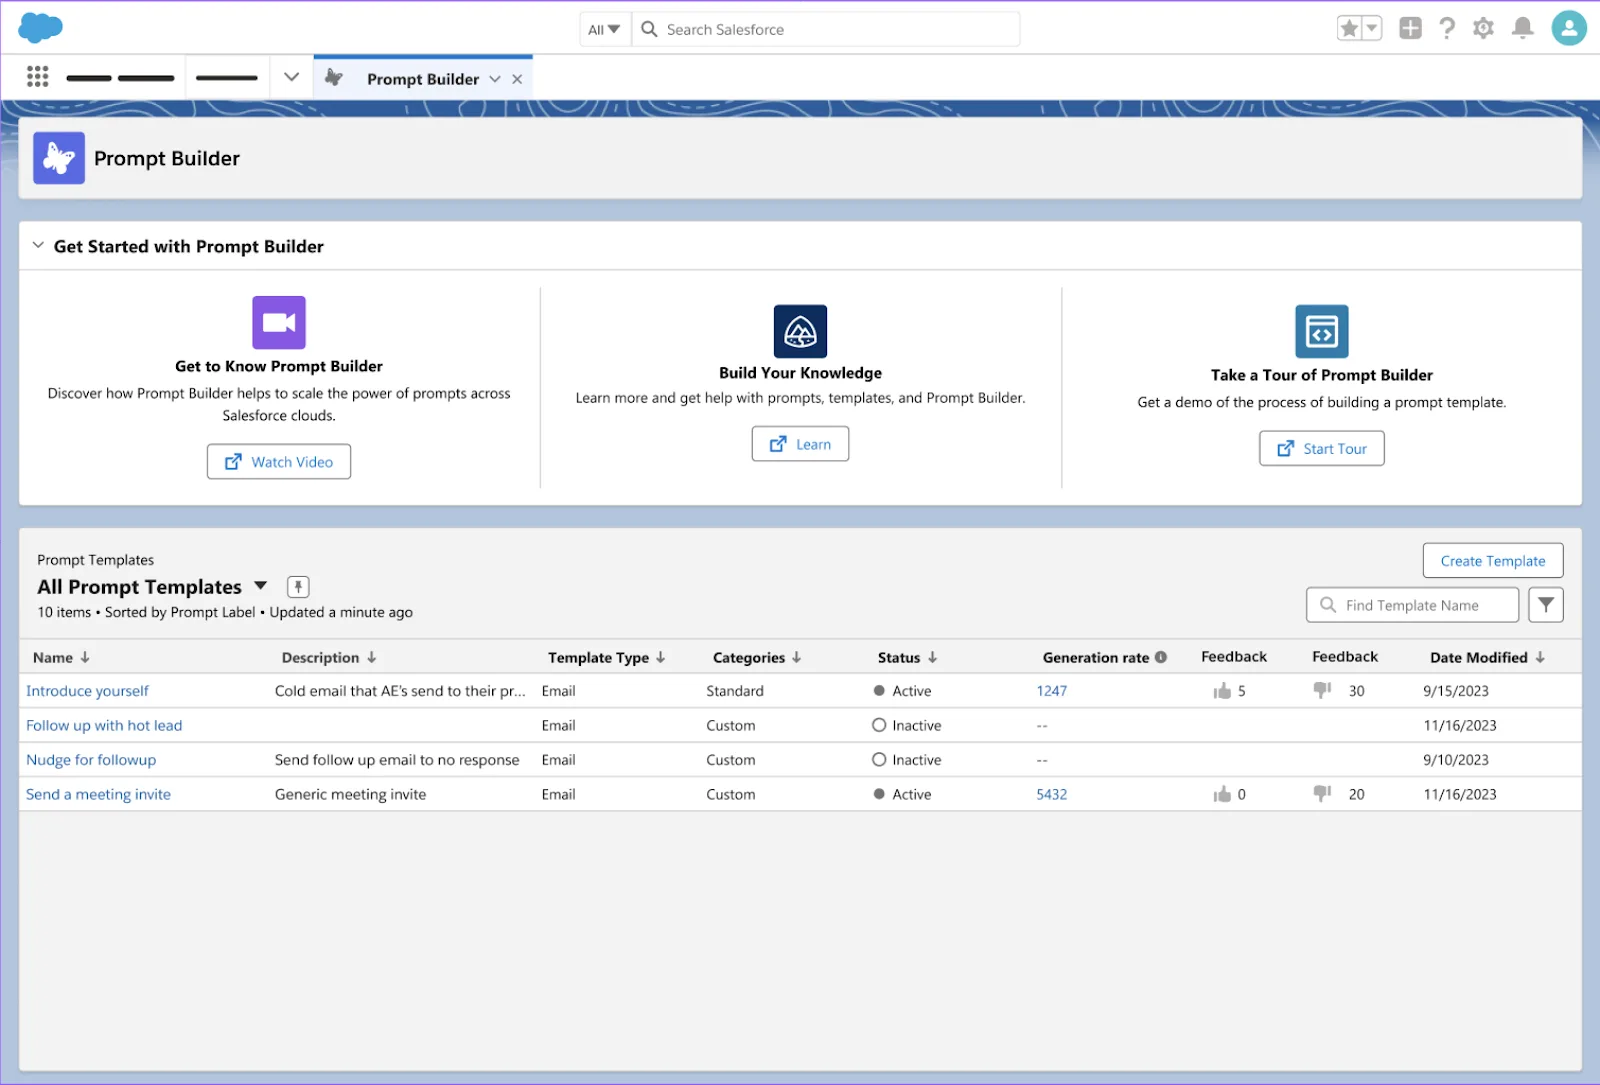This screenshot has height=1085, width=1600.
Task: Click generation rate 5432 link
Action: tap(1052, 794)
